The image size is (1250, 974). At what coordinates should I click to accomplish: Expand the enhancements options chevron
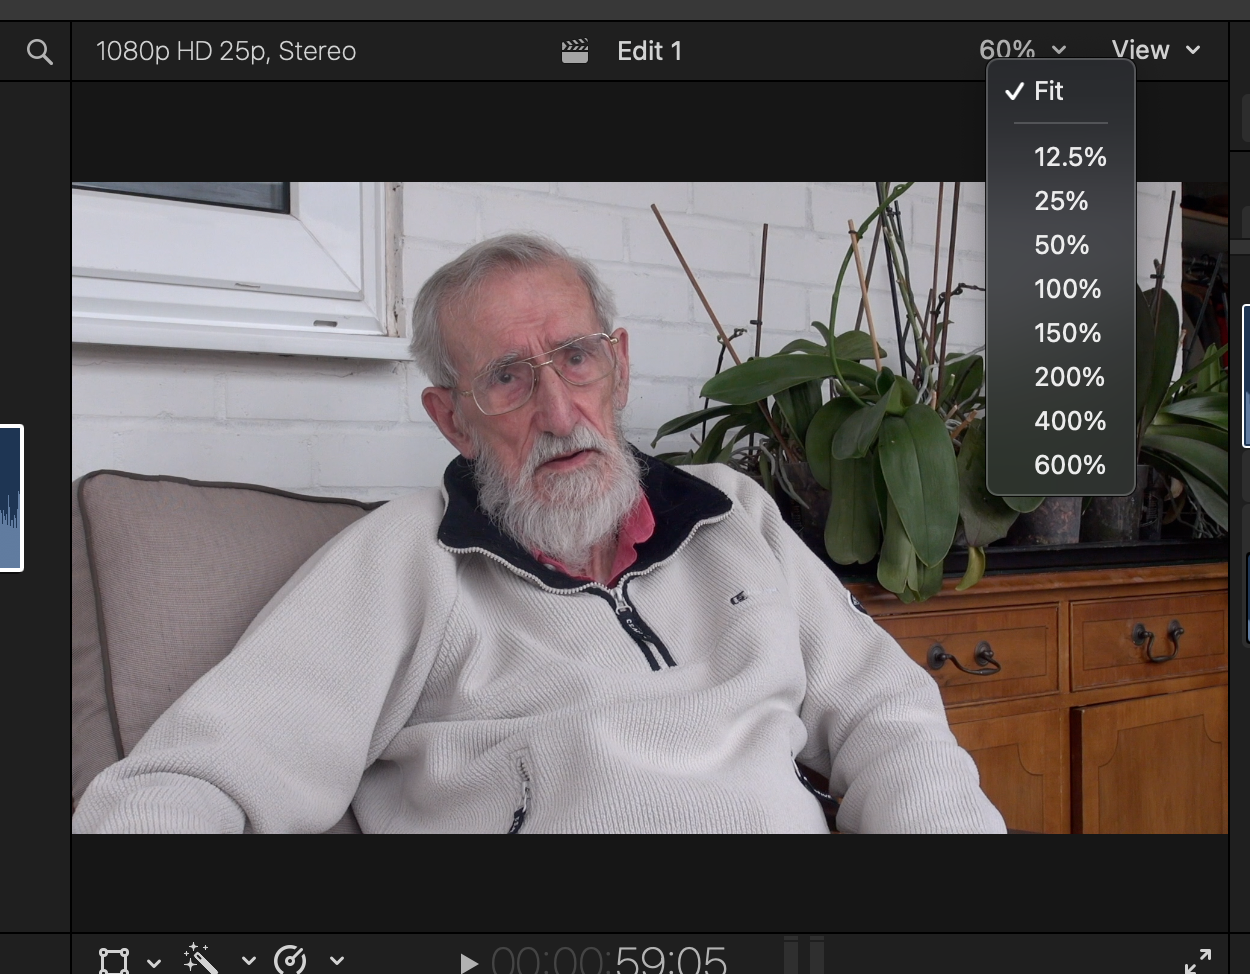[x=248, y=962]
